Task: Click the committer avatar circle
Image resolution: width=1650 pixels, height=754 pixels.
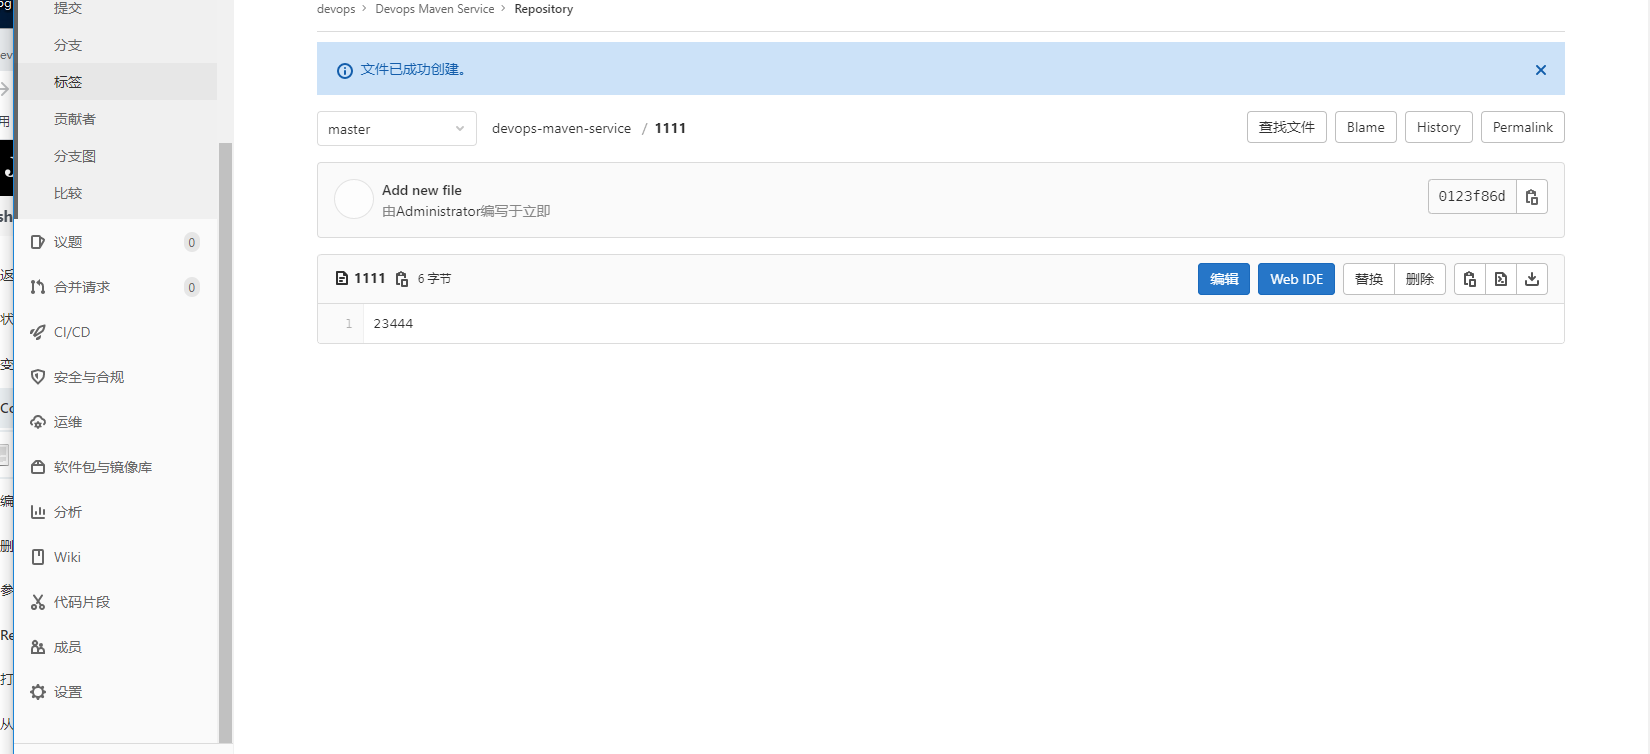Action: click(354, 199)
